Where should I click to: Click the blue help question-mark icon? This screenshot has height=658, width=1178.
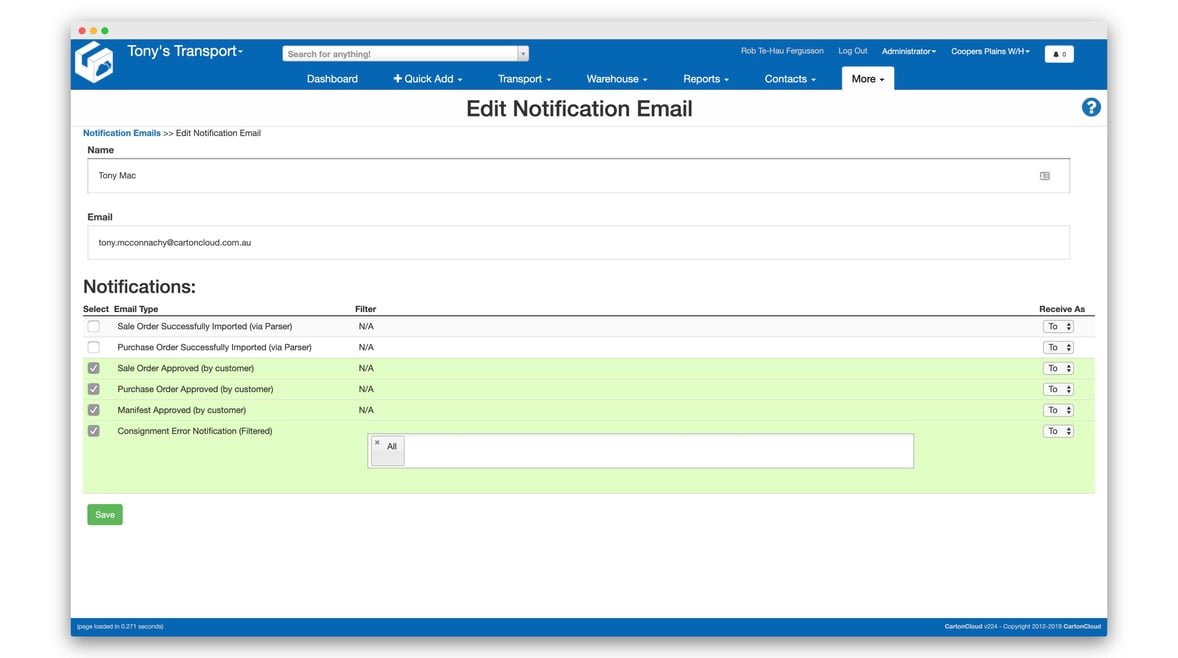[x=1091, y=106]
